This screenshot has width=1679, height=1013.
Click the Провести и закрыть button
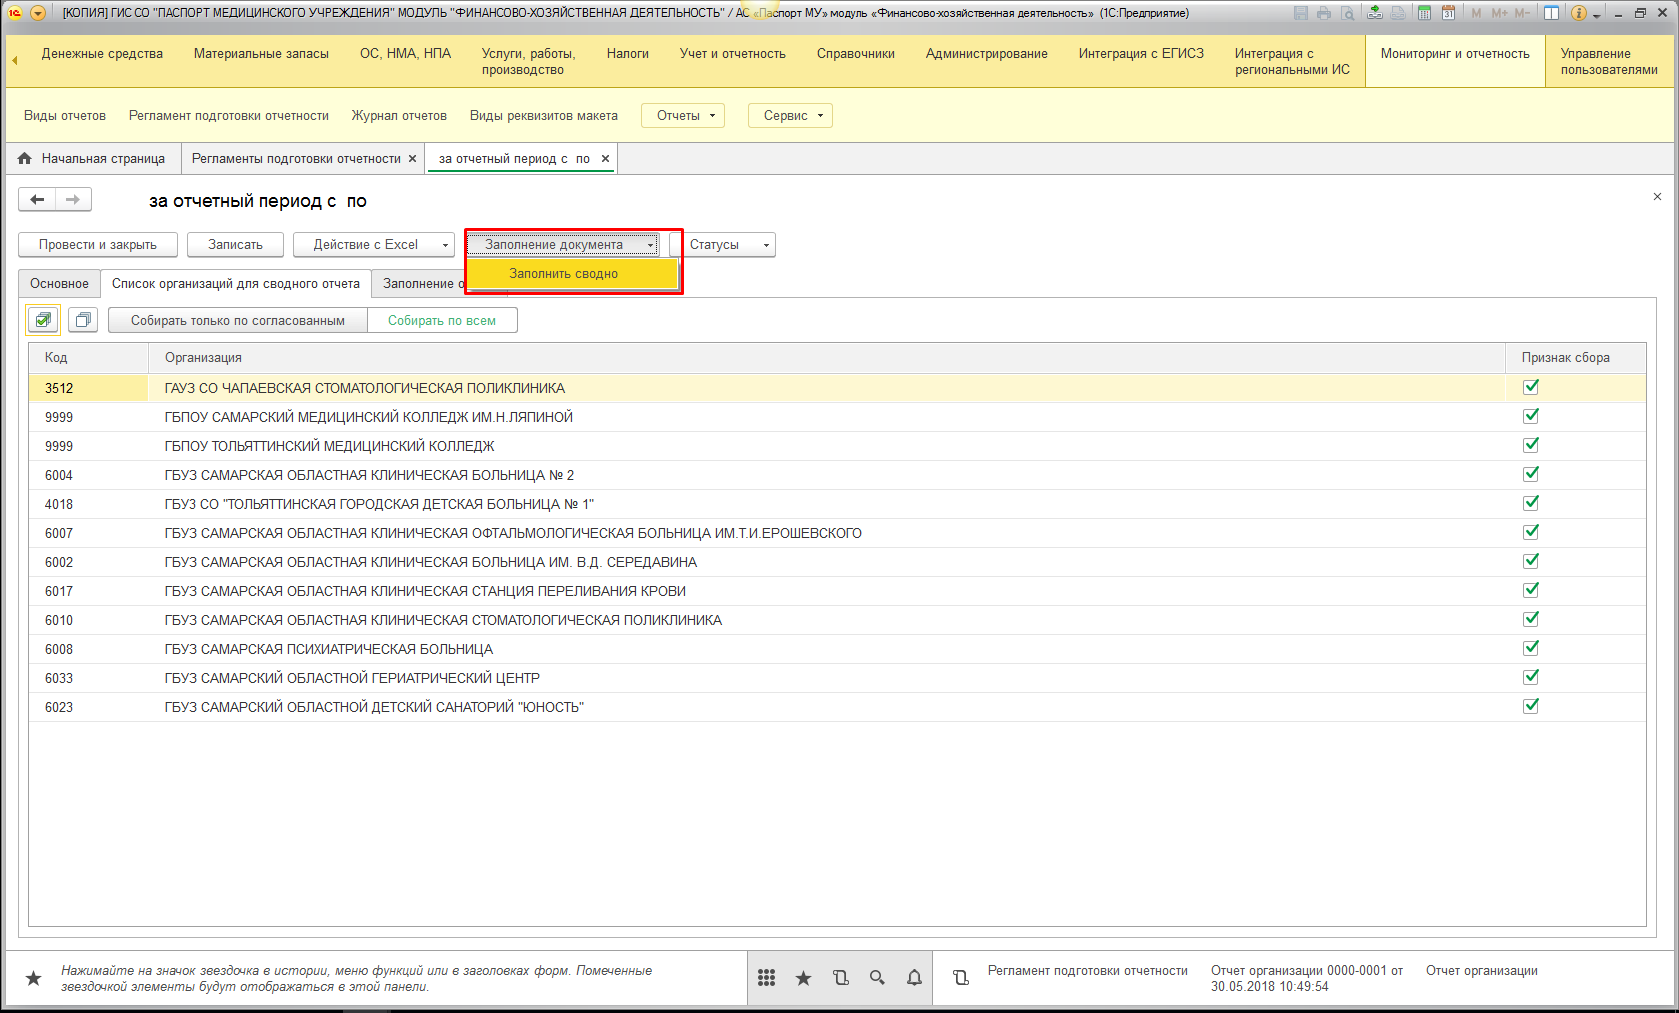[x=98, y=245]
